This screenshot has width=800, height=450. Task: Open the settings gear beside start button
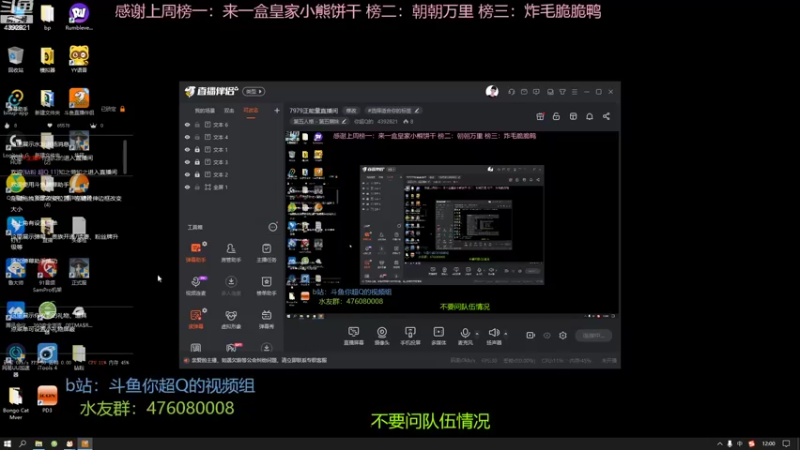tap(563, 335)
